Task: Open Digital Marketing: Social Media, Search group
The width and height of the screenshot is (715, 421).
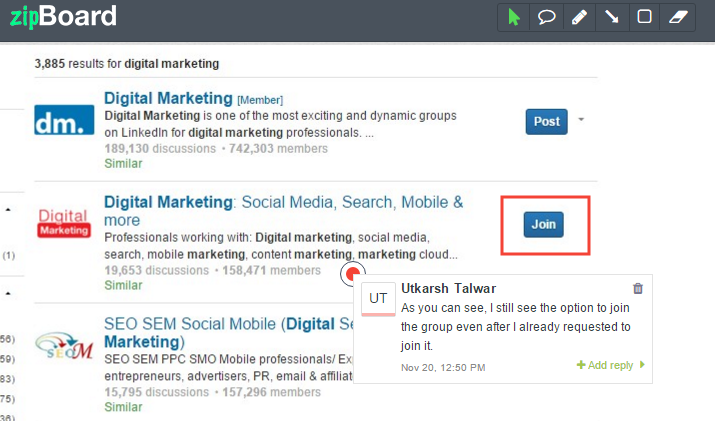Action: [283, 211]
